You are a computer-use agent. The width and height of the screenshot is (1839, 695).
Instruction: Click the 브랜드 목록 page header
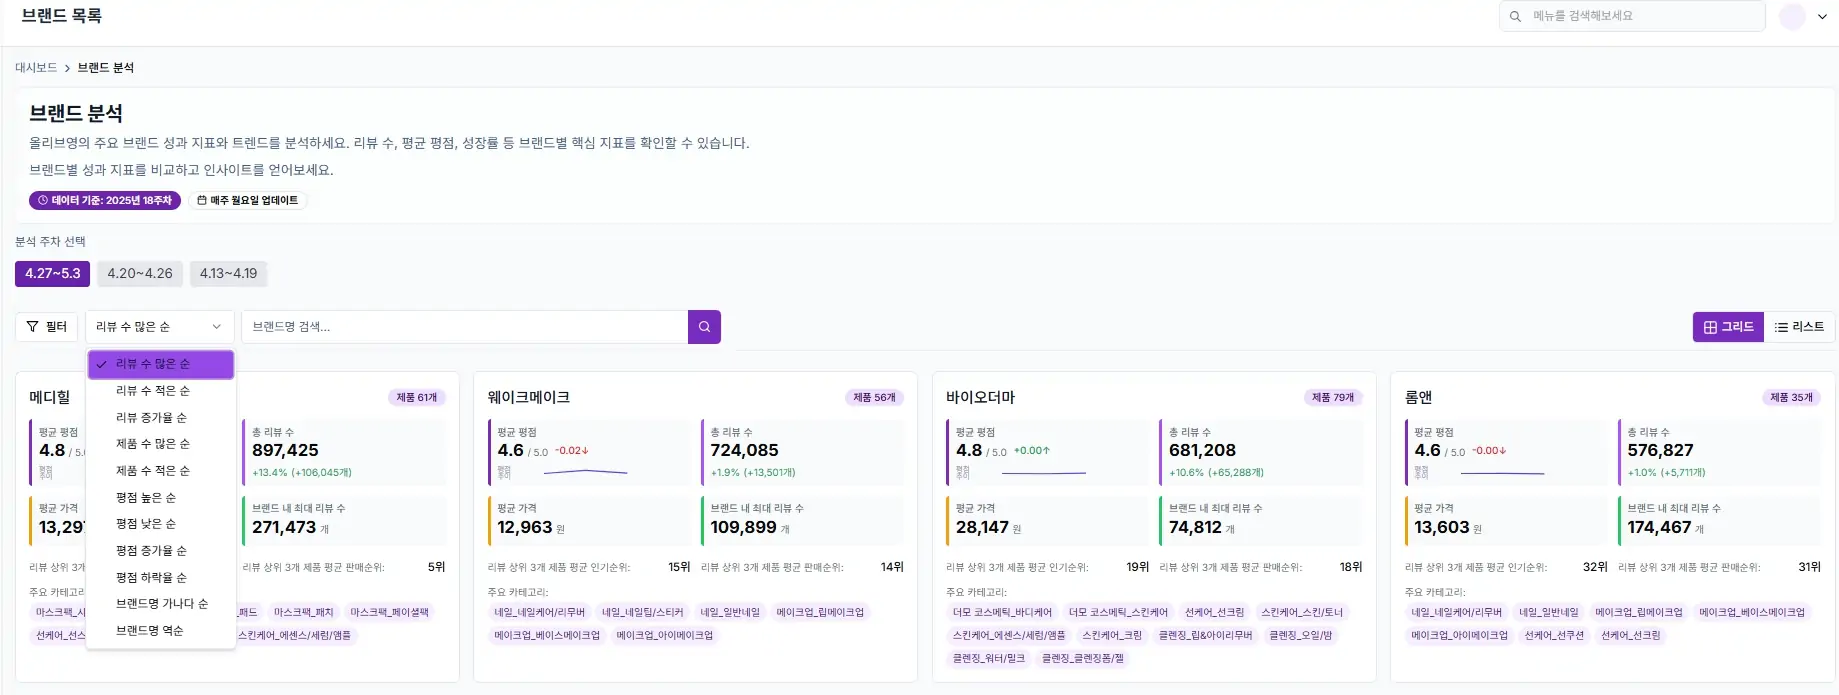tap(61, 16)
